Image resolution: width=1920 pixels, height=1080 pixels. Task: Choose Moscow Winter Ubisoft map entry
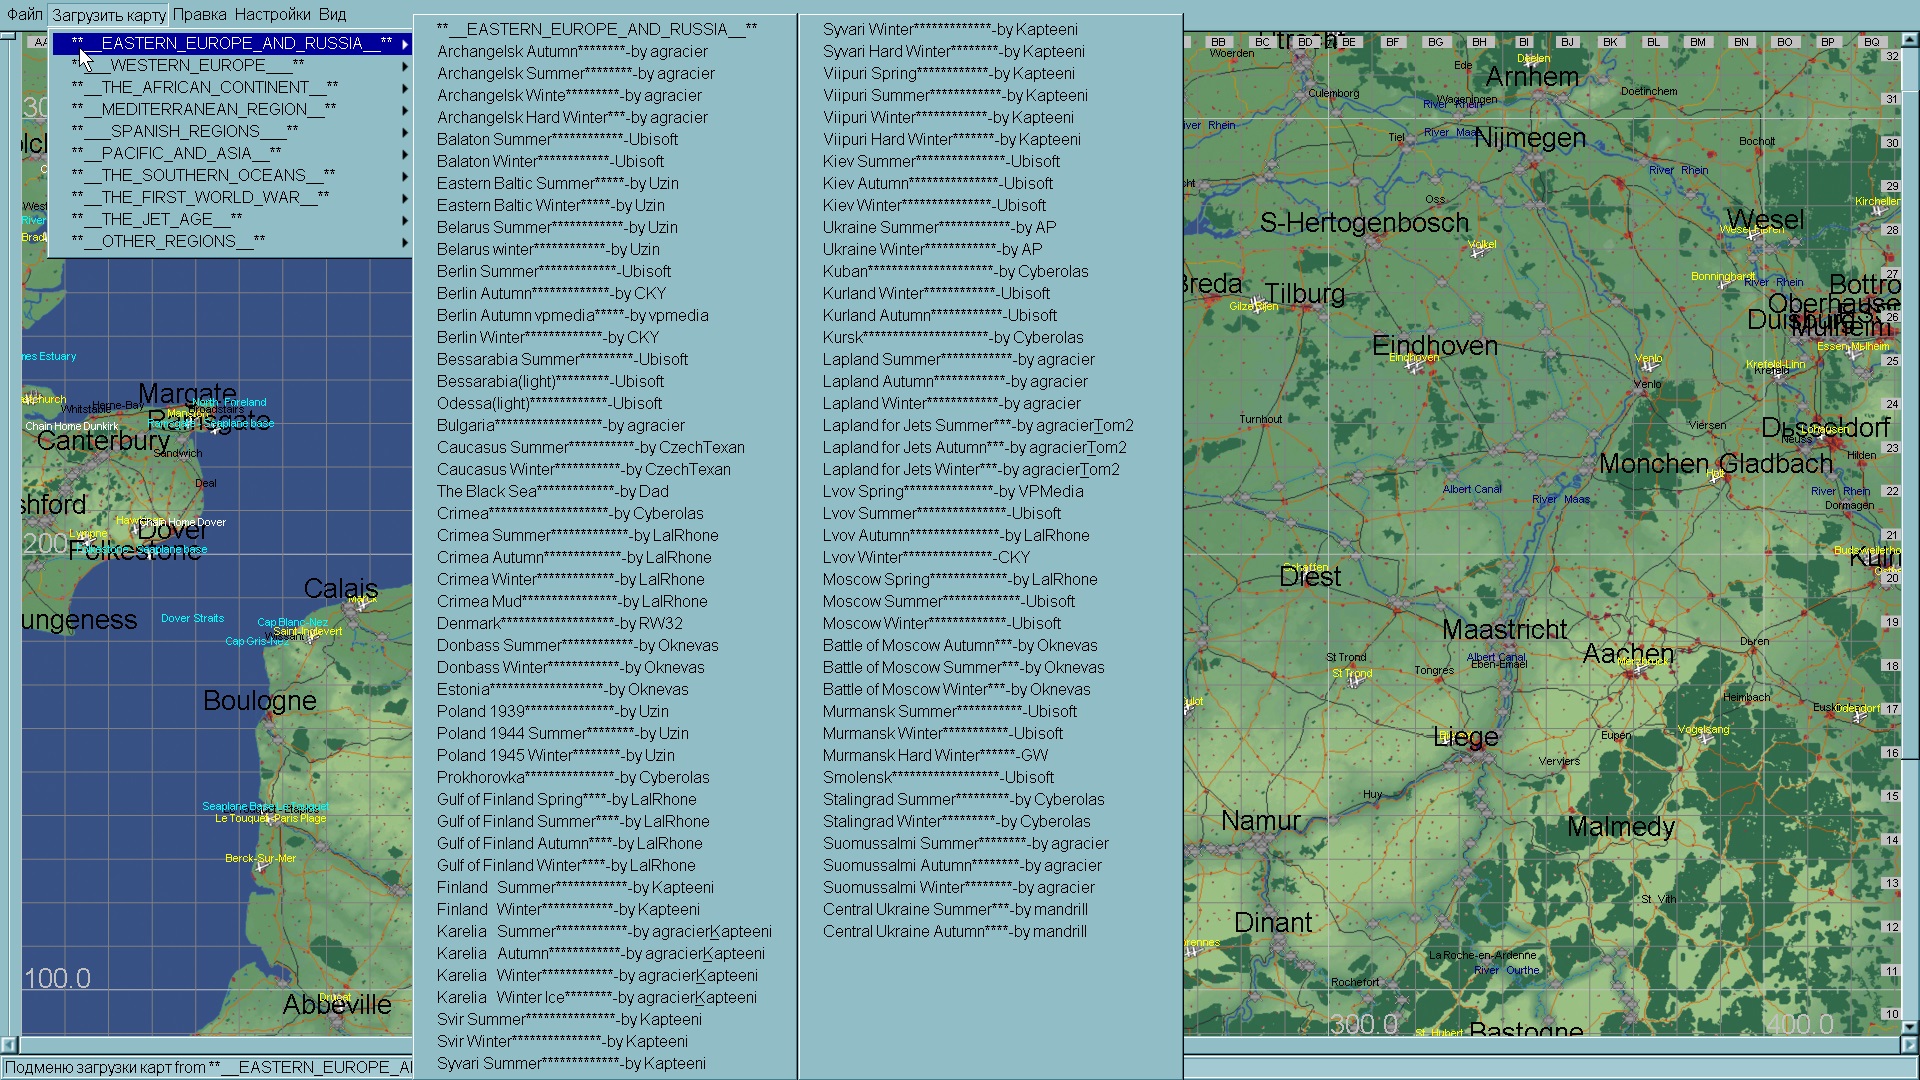(941, 623)
